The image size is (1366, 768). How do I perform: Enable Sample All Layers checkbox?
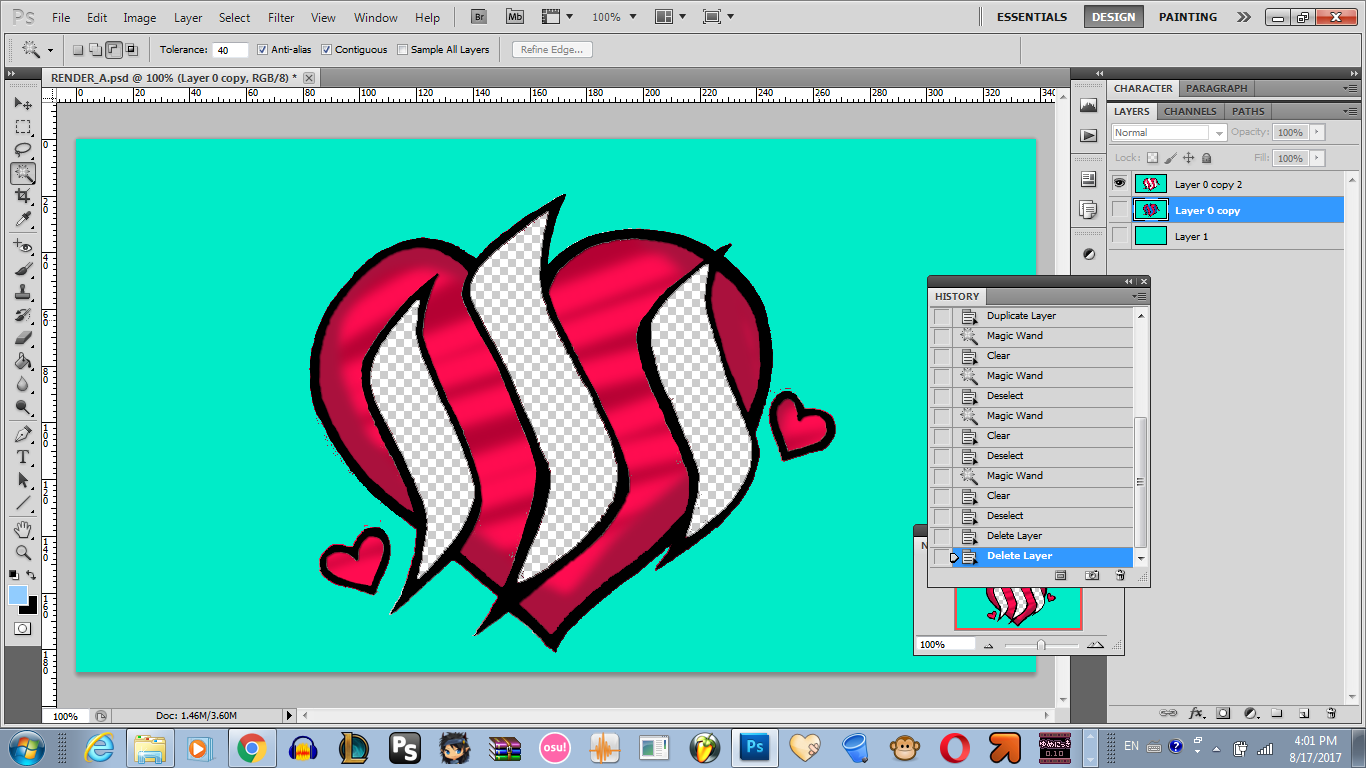402,50
